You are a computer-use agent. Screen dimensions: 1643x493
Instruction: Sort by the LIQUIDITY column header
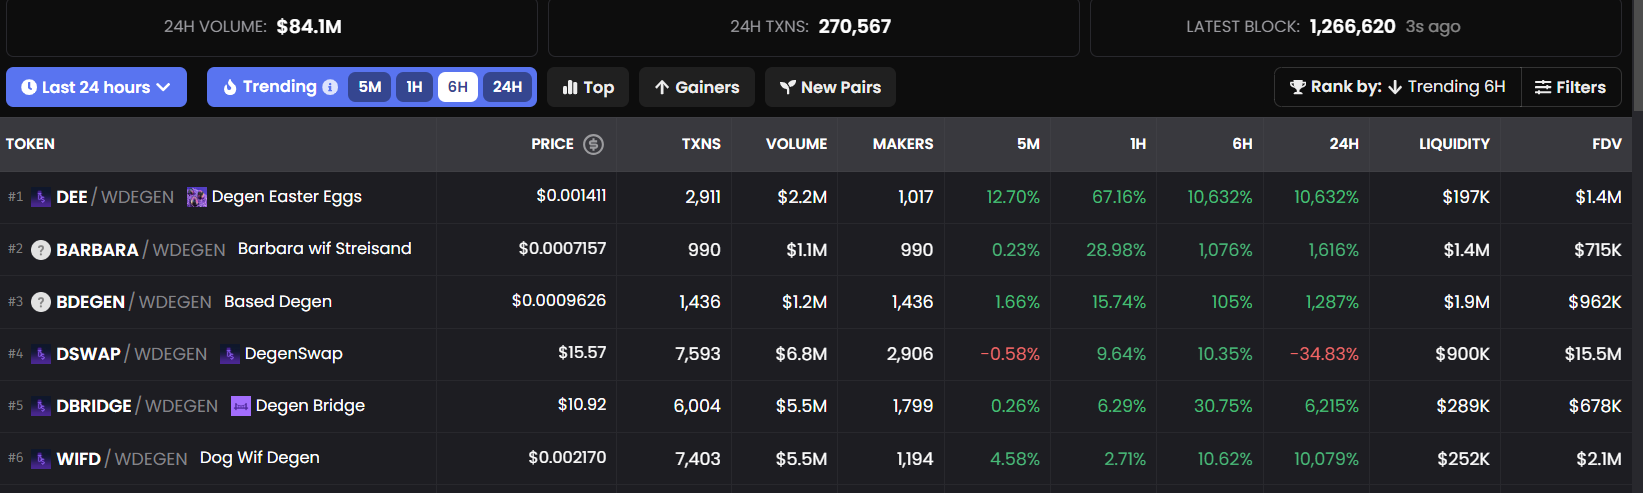(1454, 144)
